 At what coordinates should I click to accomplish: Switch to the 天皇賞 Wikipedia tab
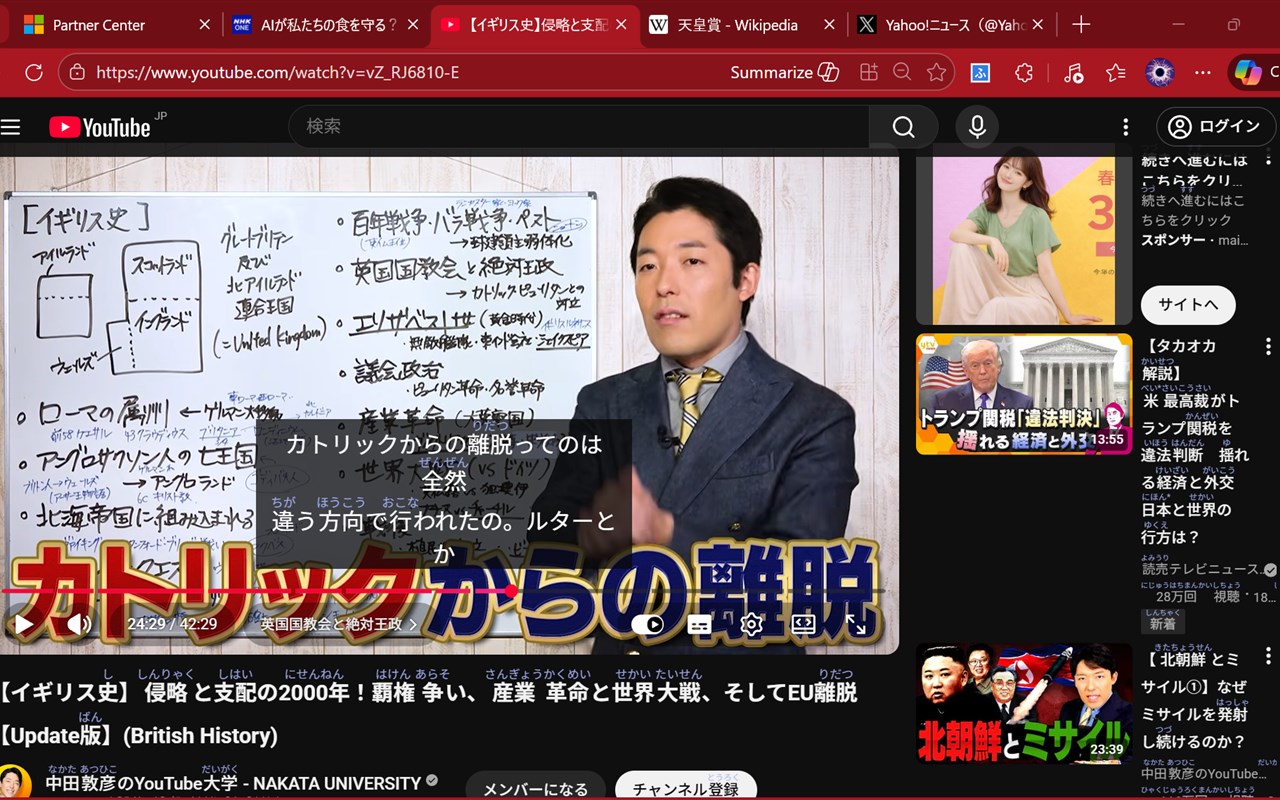[x=742, y=25]
